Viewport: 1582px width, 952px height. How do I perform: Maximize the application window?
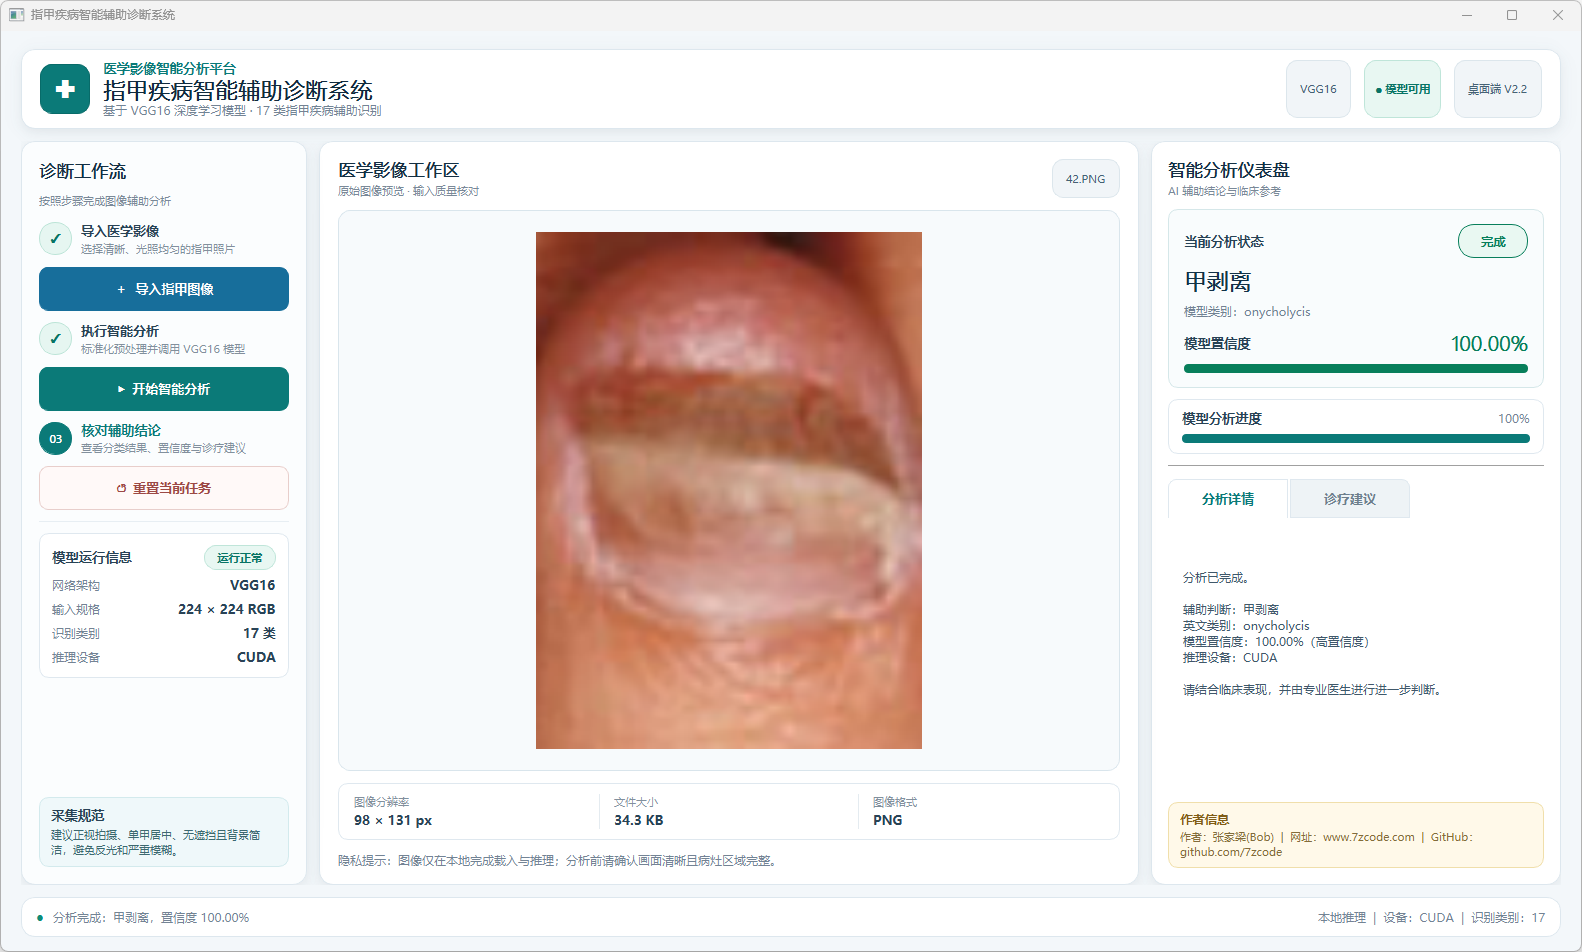[x=1512, y=15]
